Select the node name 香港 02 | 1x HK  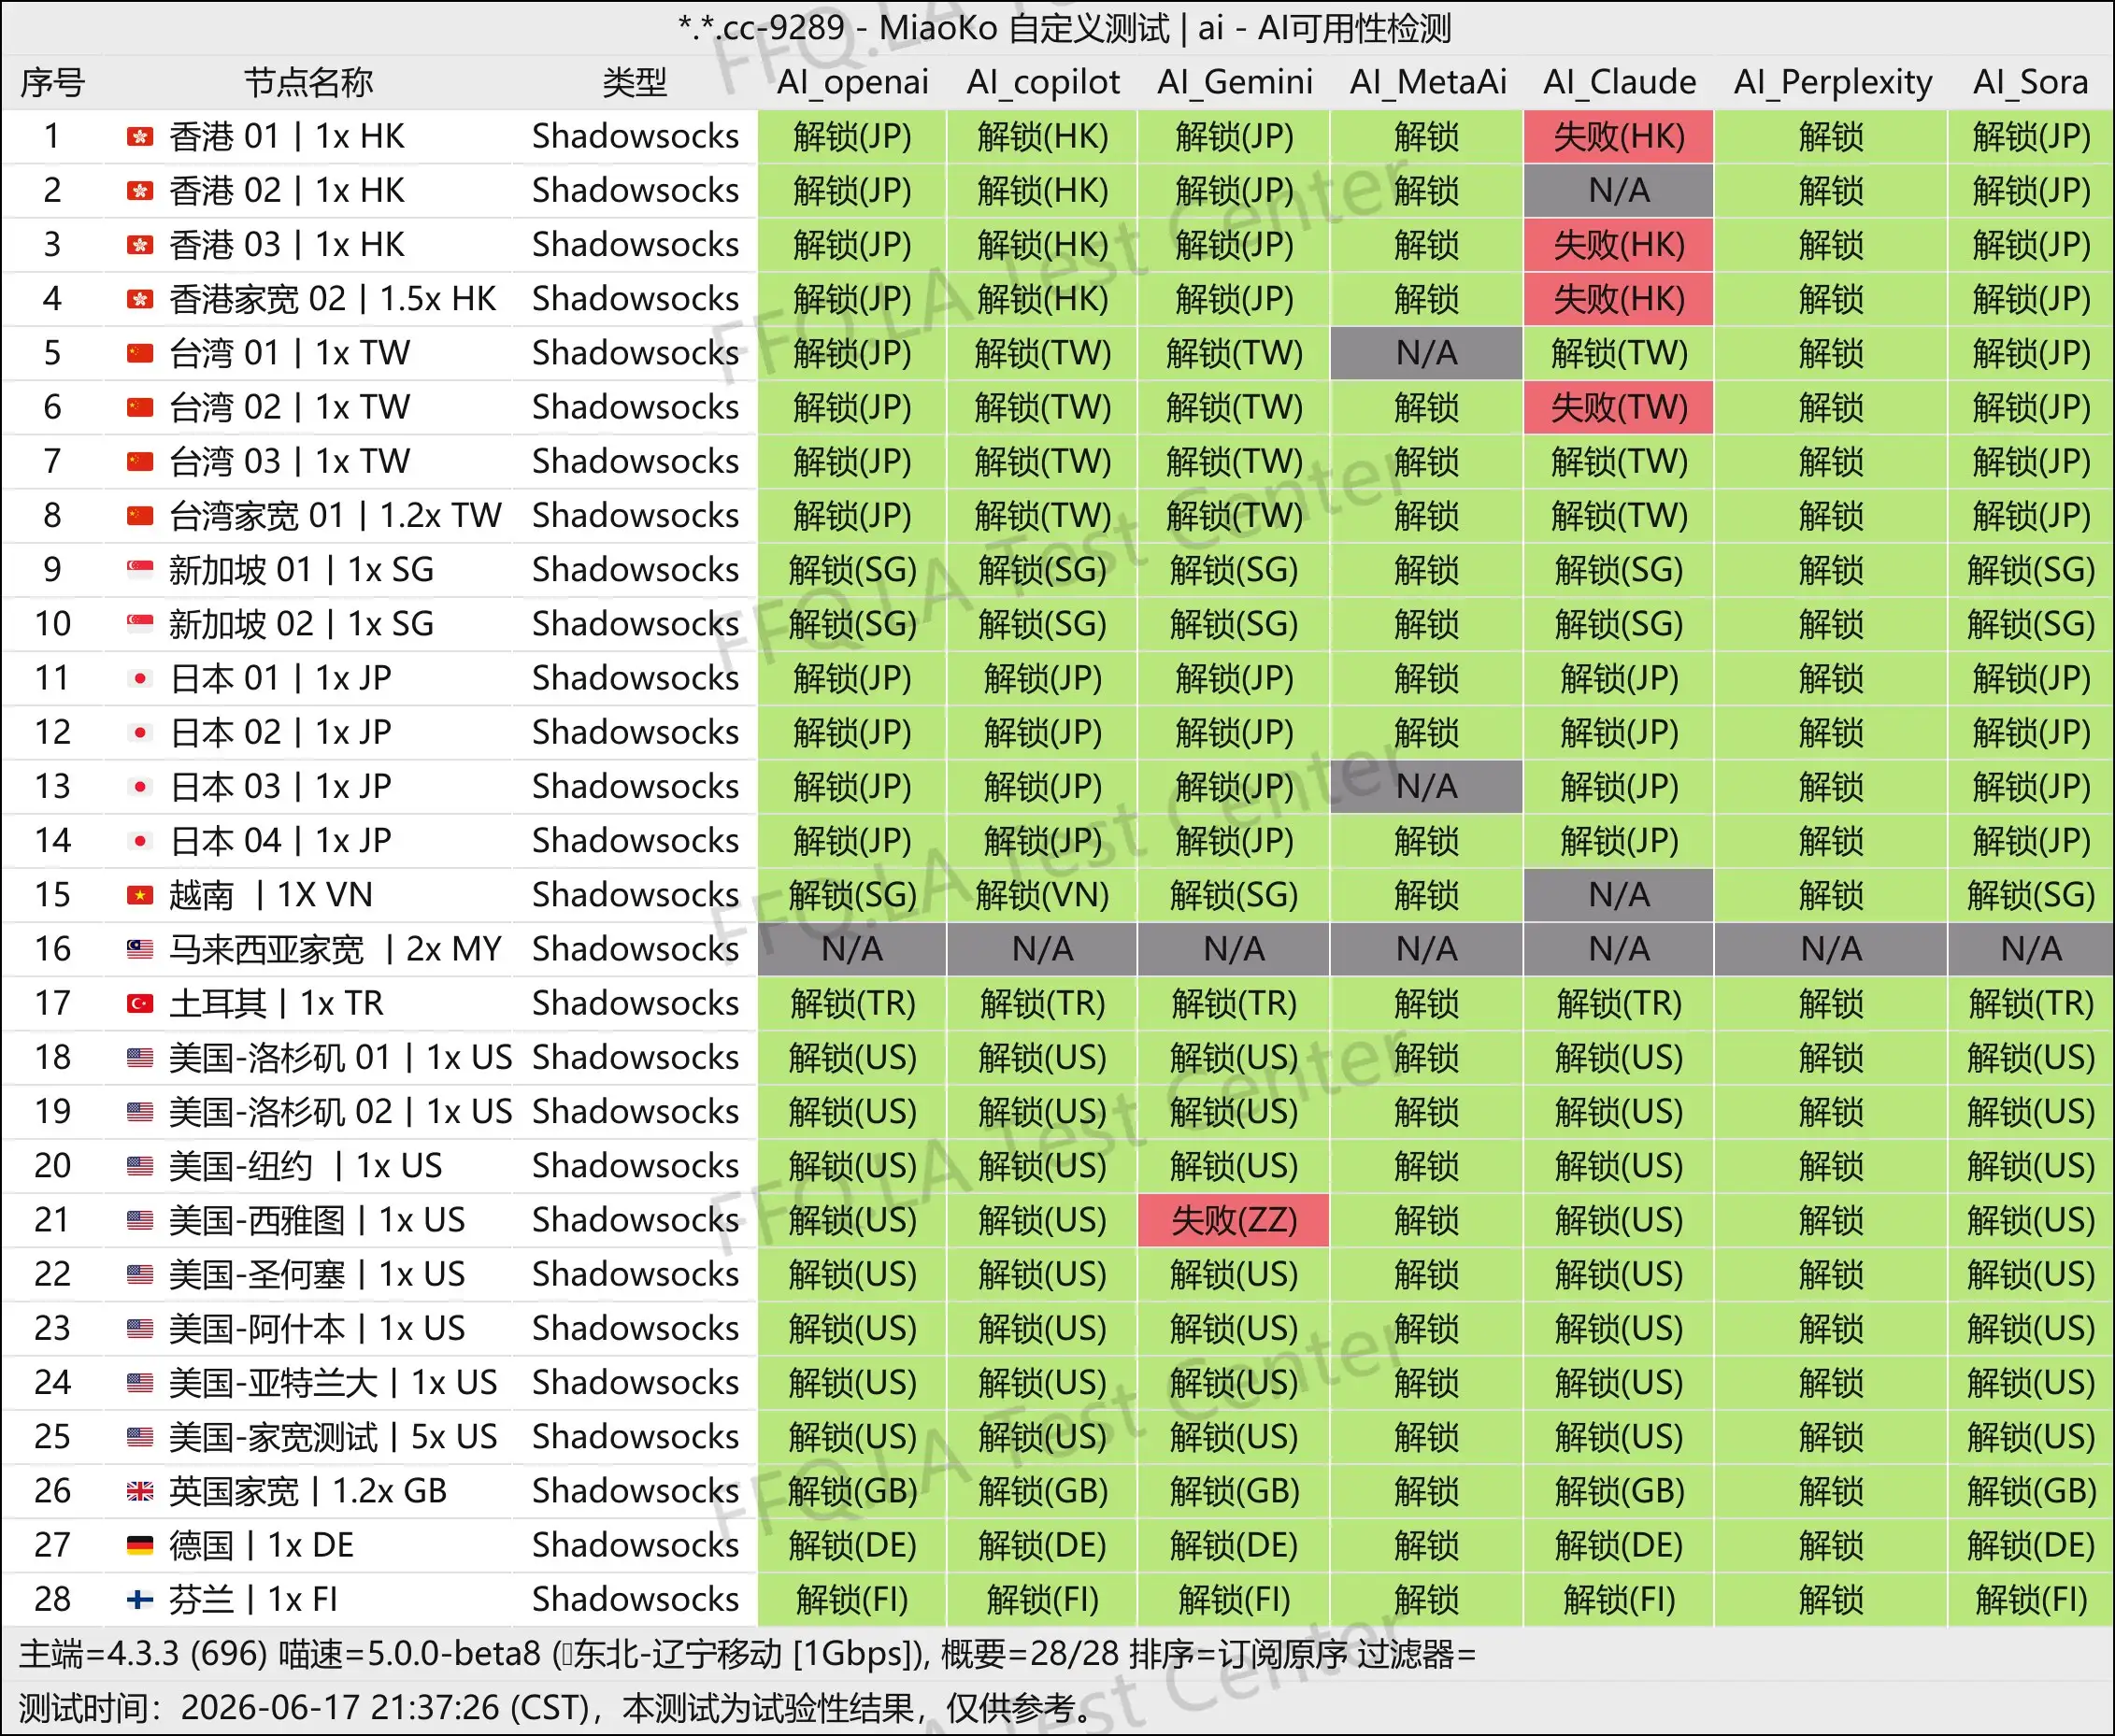point(287,191)
